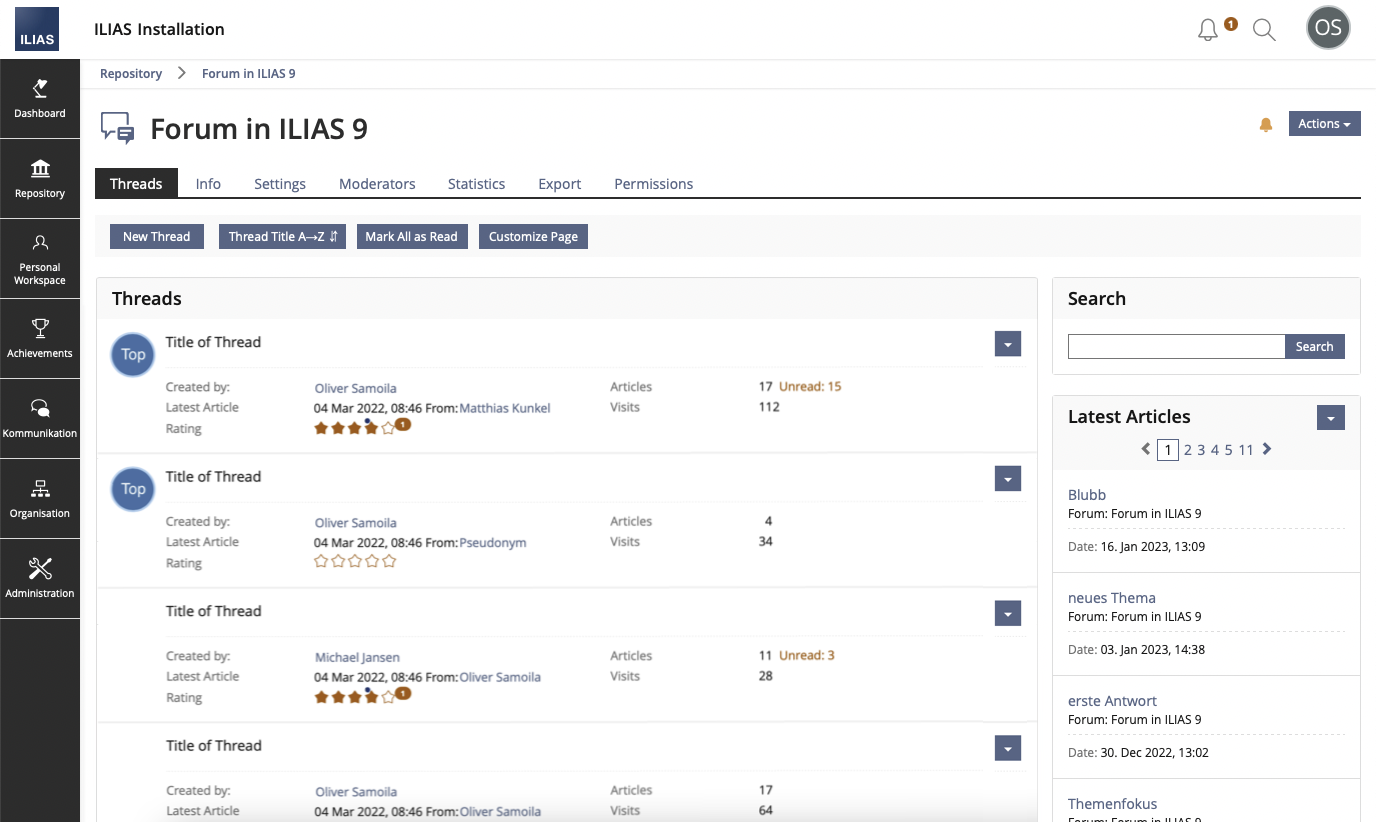Open the Achievements trophy icon

tap(40, 339)
